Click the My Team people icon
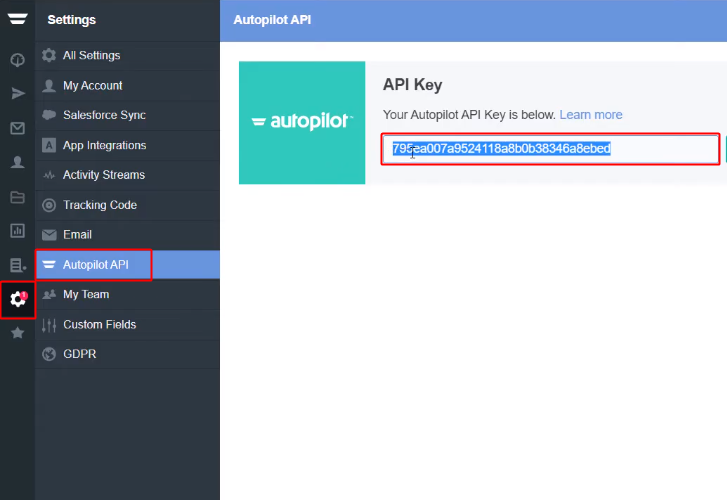The image size is (727, 500). (49, 294)
